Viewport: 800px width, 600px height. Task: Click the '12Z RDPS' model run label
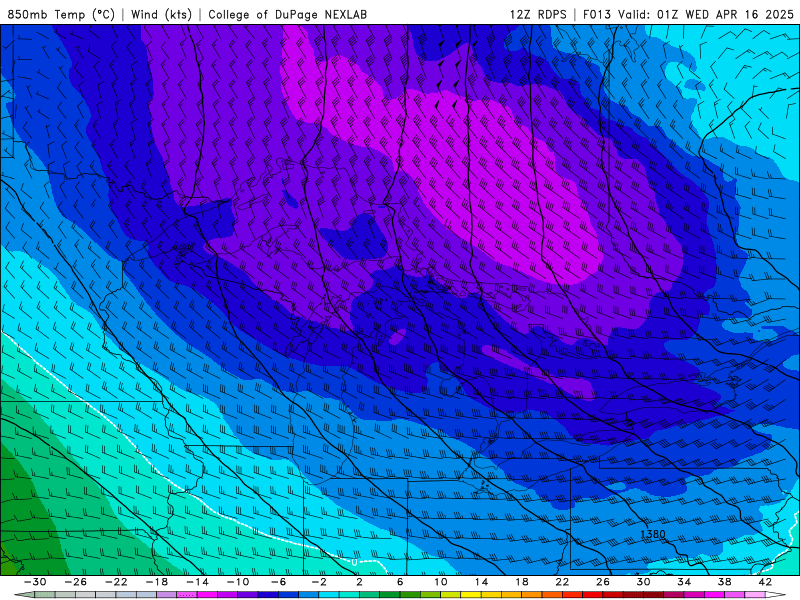pos(538,14)
